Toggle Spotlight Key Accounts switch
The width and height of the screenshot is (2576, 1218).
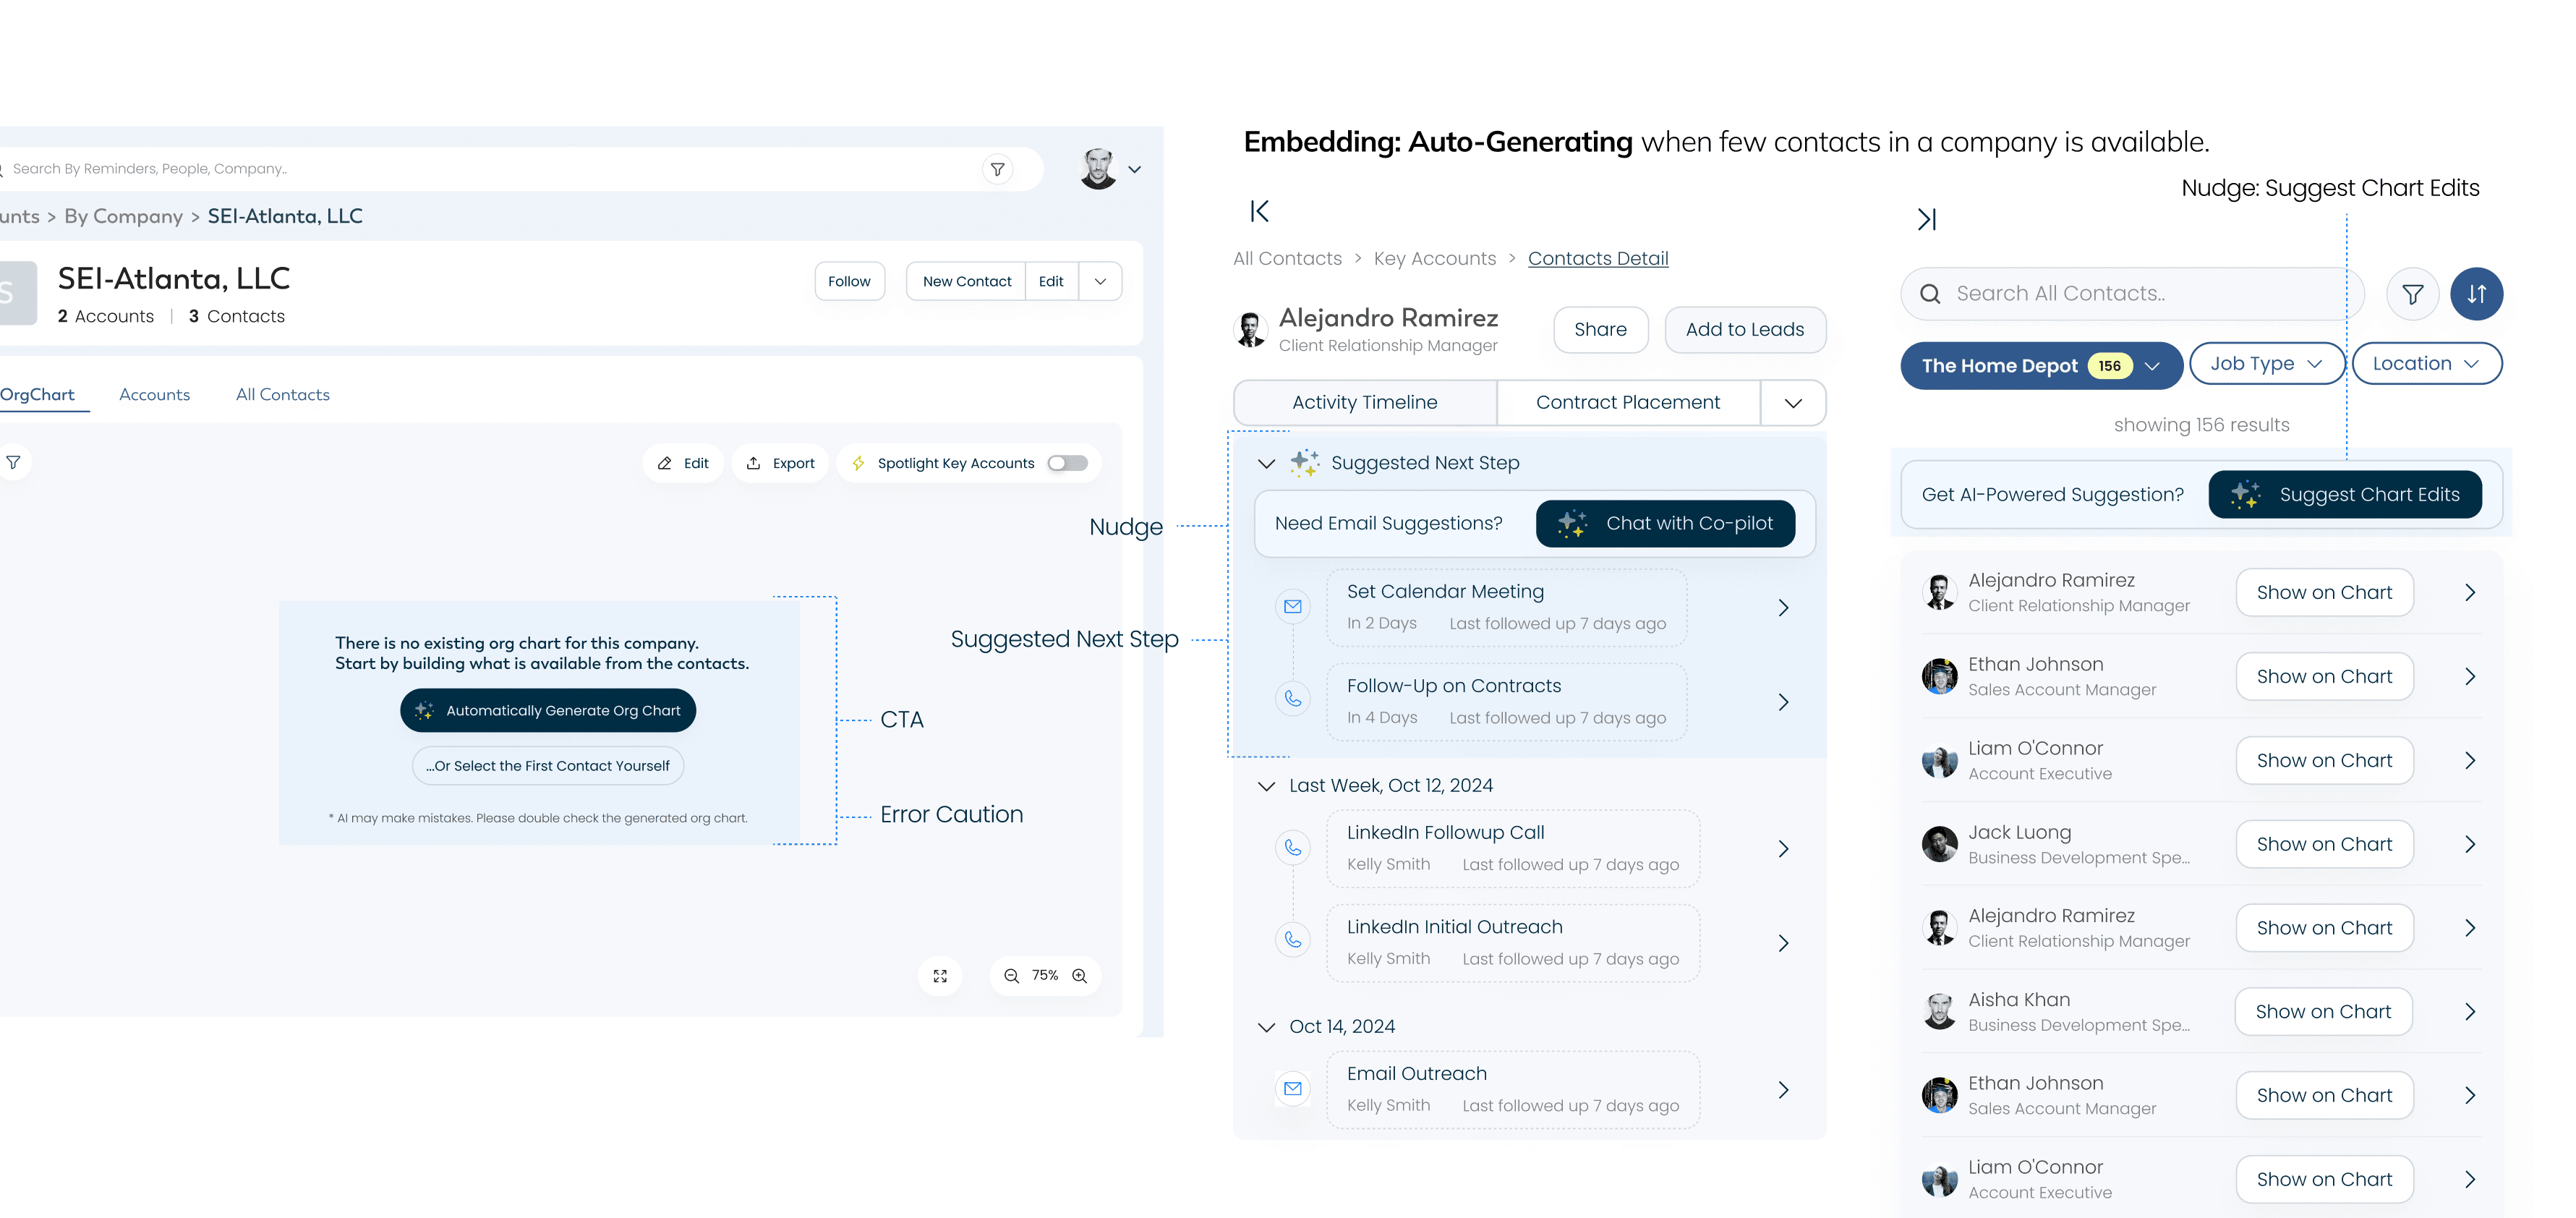pos(1067,463)
